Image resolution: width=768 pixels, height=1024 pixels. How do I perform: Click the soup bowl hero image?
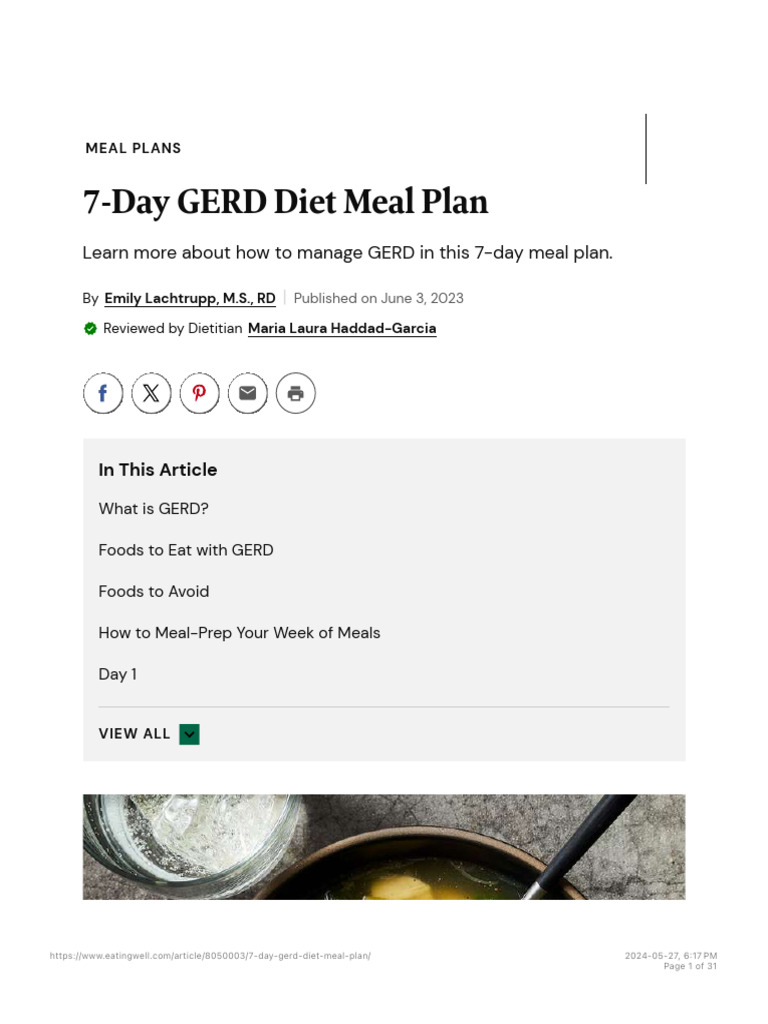tap(384, 846)
